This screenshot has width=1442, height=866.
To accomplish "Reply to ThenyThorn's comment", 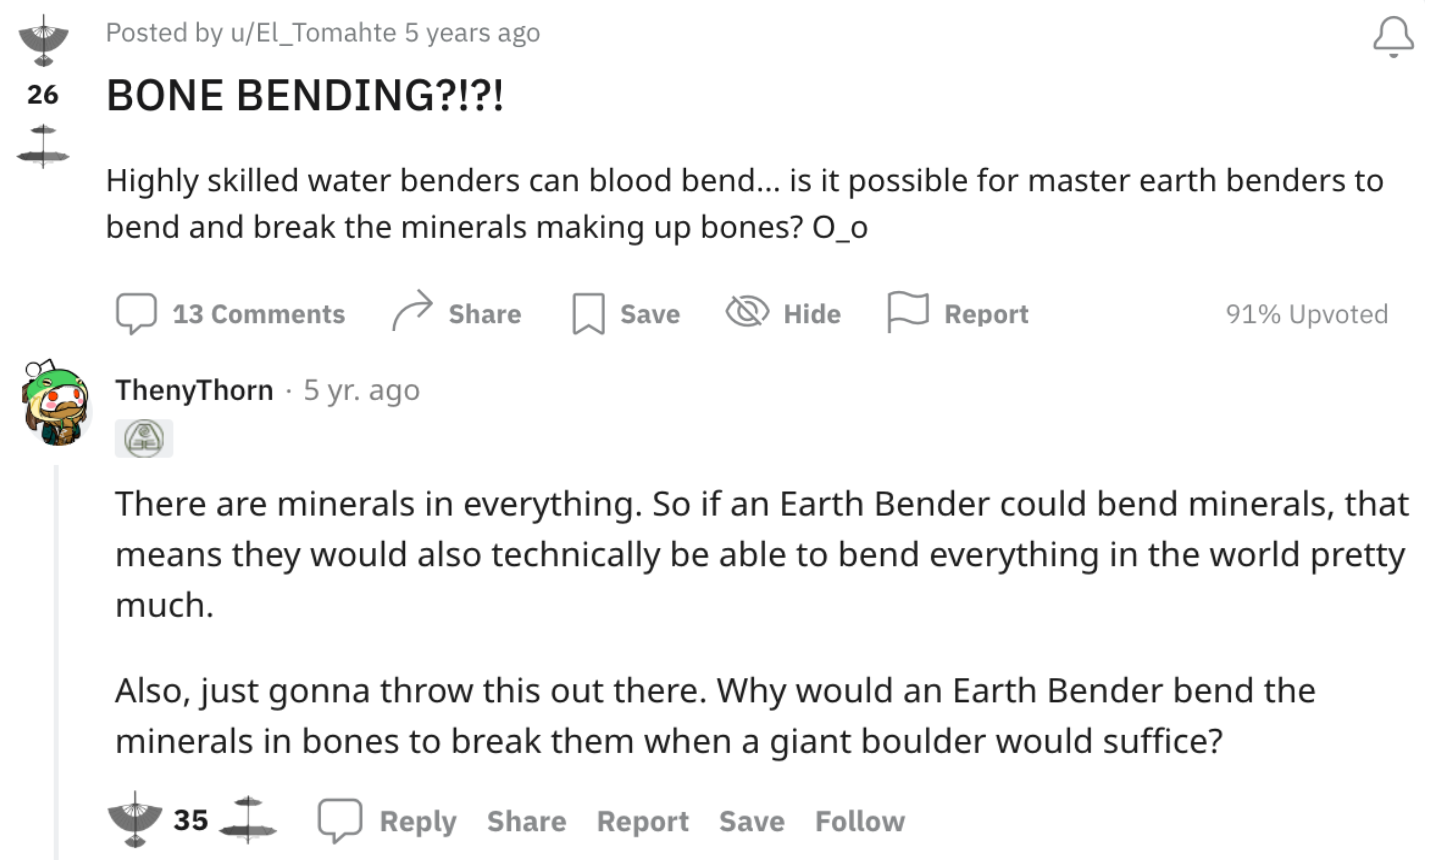I will [x=388, y=821].
